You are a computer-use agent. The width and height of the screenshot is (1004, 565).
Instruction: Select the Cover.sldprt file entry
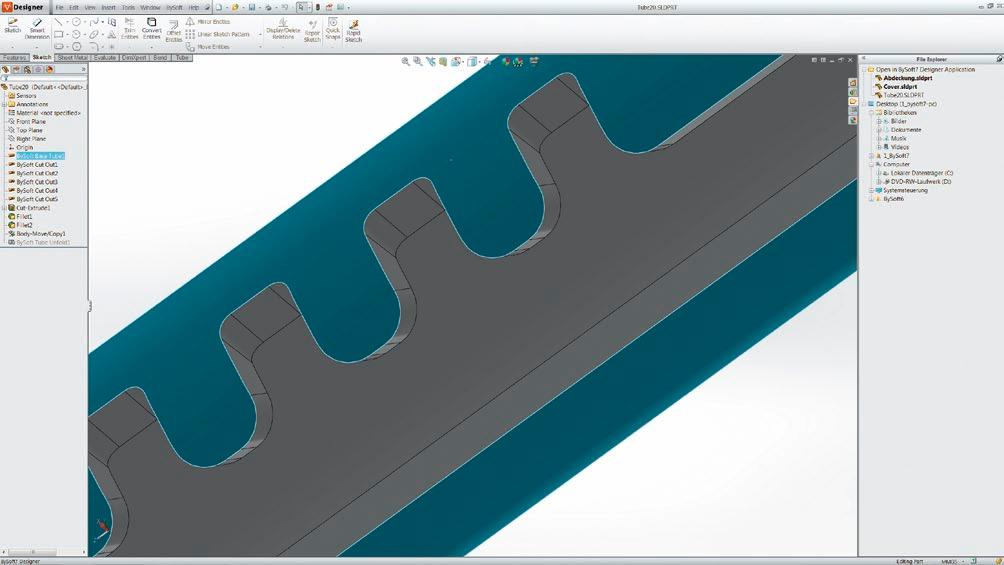pos(900,86)
